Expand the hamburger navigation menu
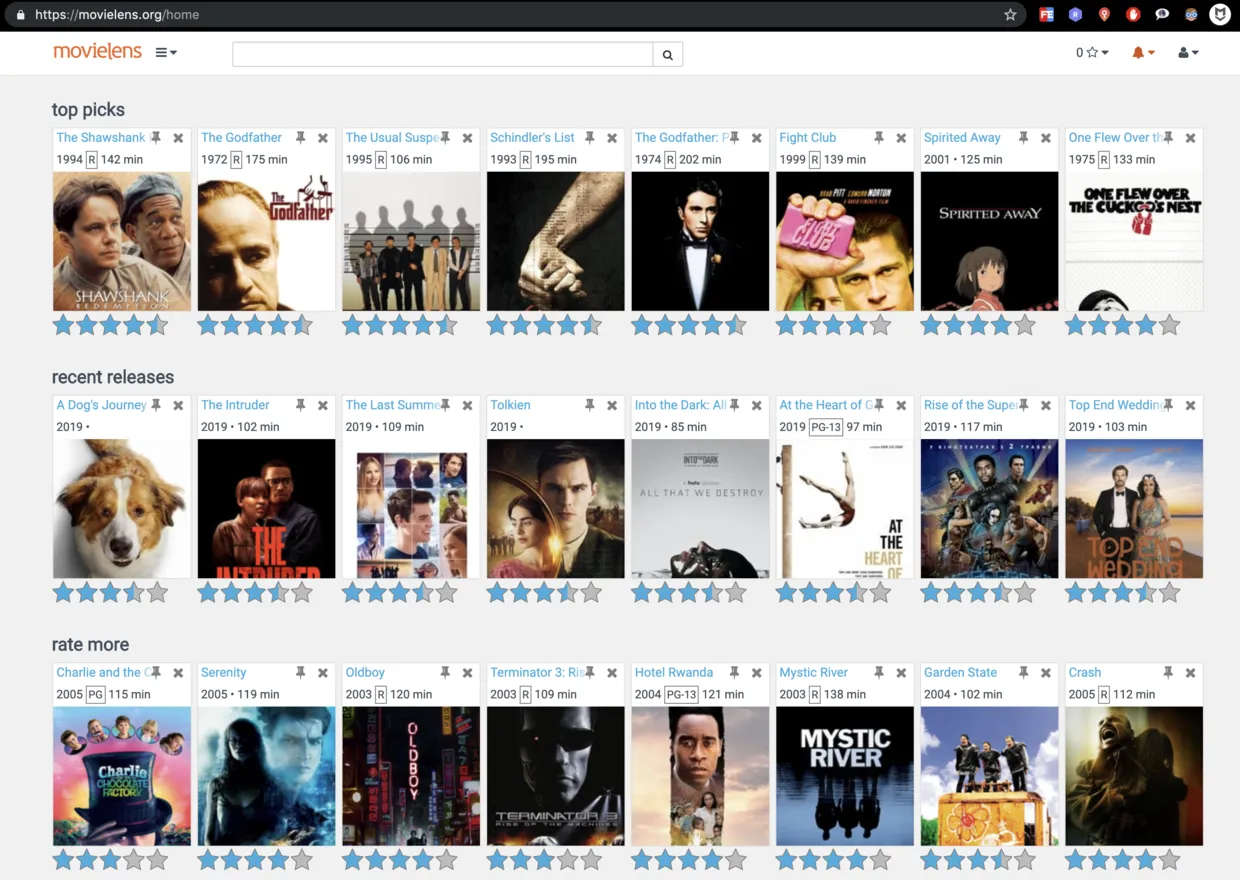The width and height of the screenshot is (1240, 880). 166,52
